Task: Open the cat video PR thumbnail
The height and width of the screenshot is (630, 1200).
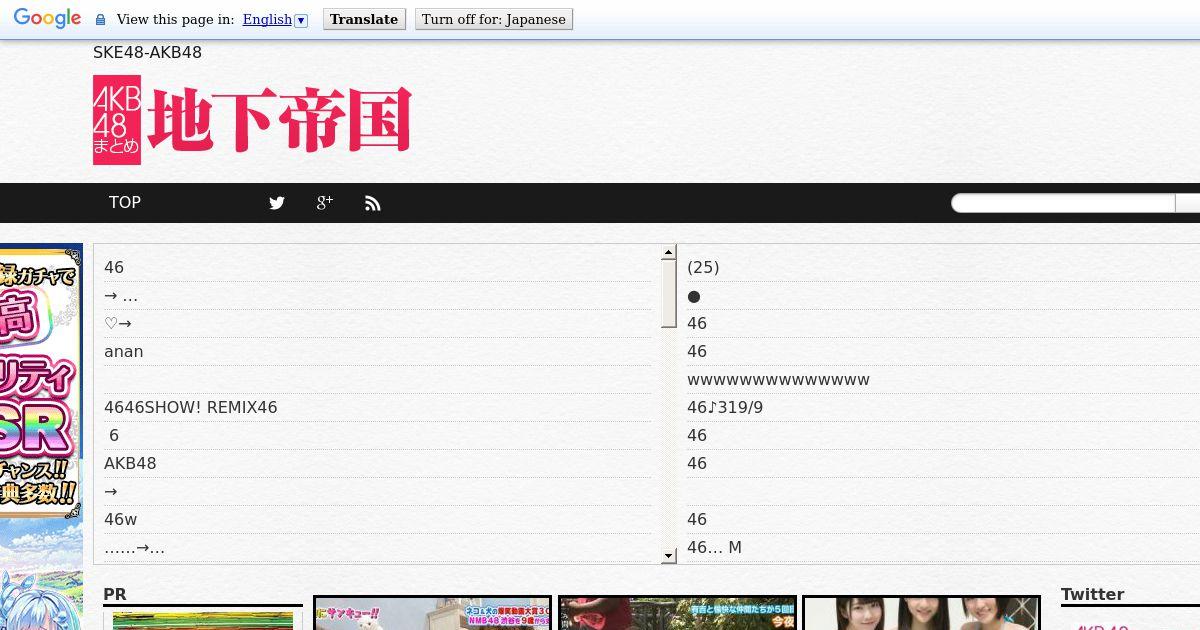Action: click(x=432, y=614)
